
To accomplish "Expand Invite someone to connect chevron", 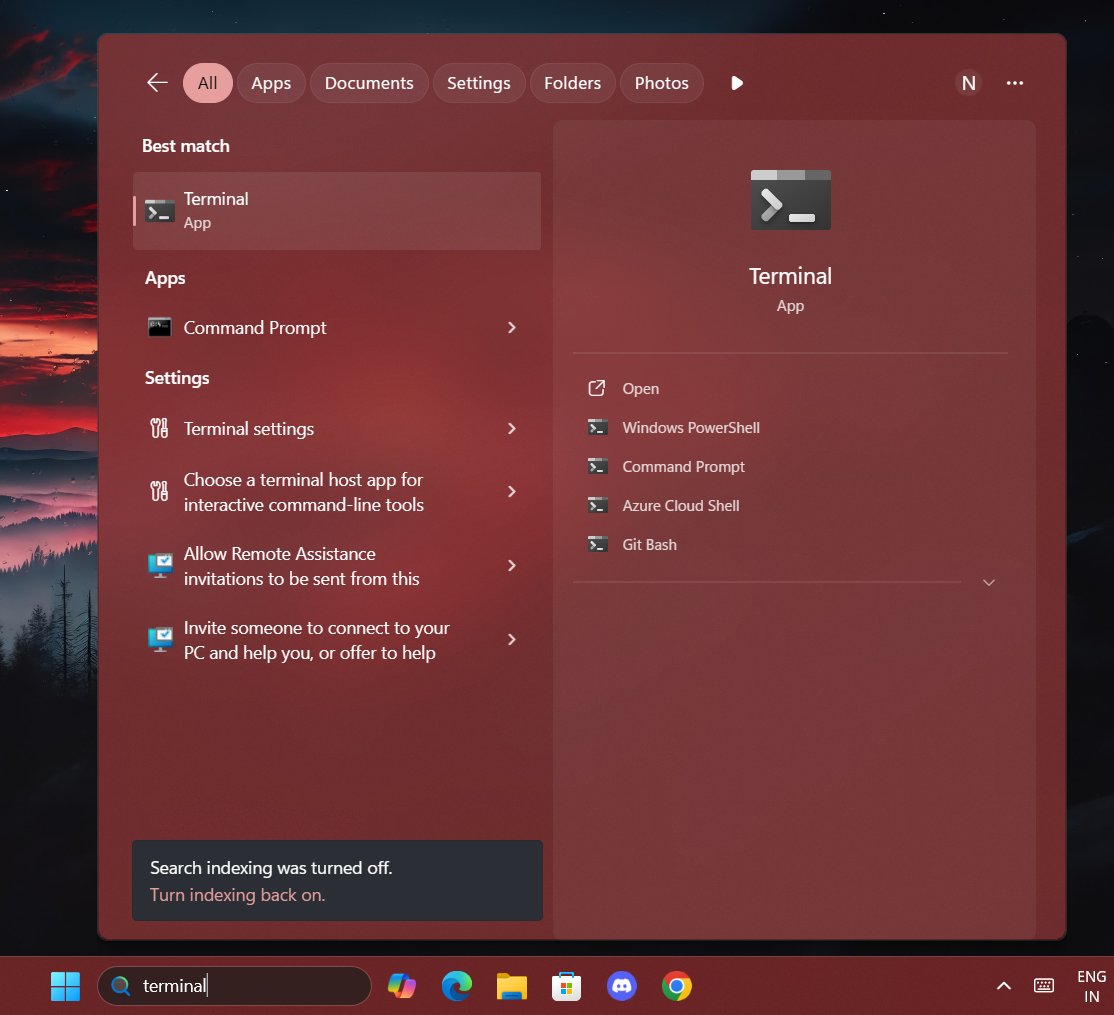I will (512, 639).
